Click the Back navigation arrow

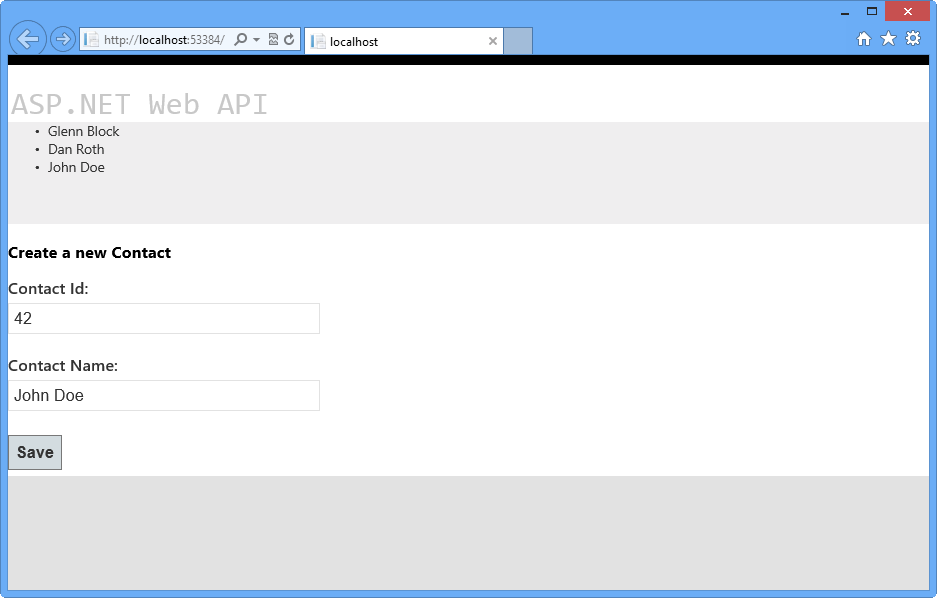pyautogui.click(x=27, y=38)
